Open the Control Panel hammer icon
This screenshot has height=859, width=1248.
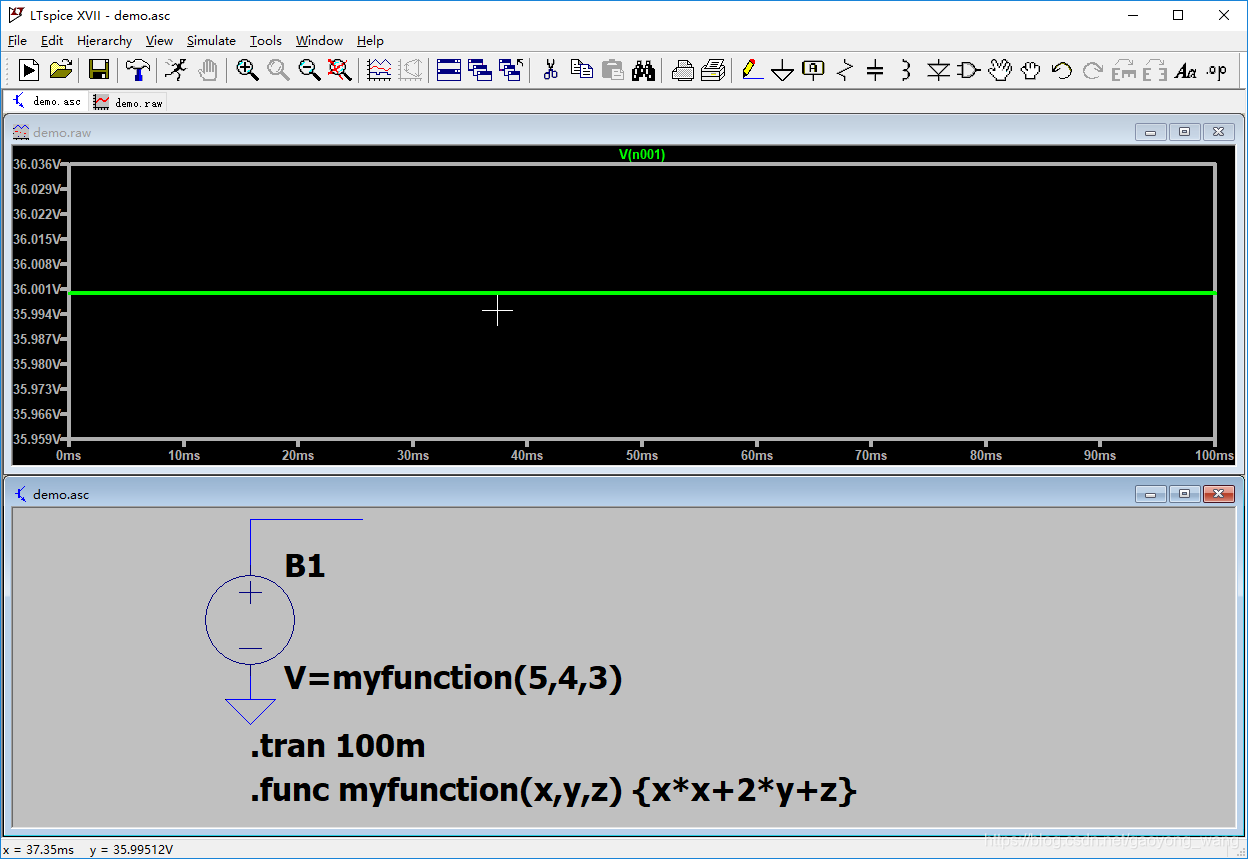coord(138,70)
